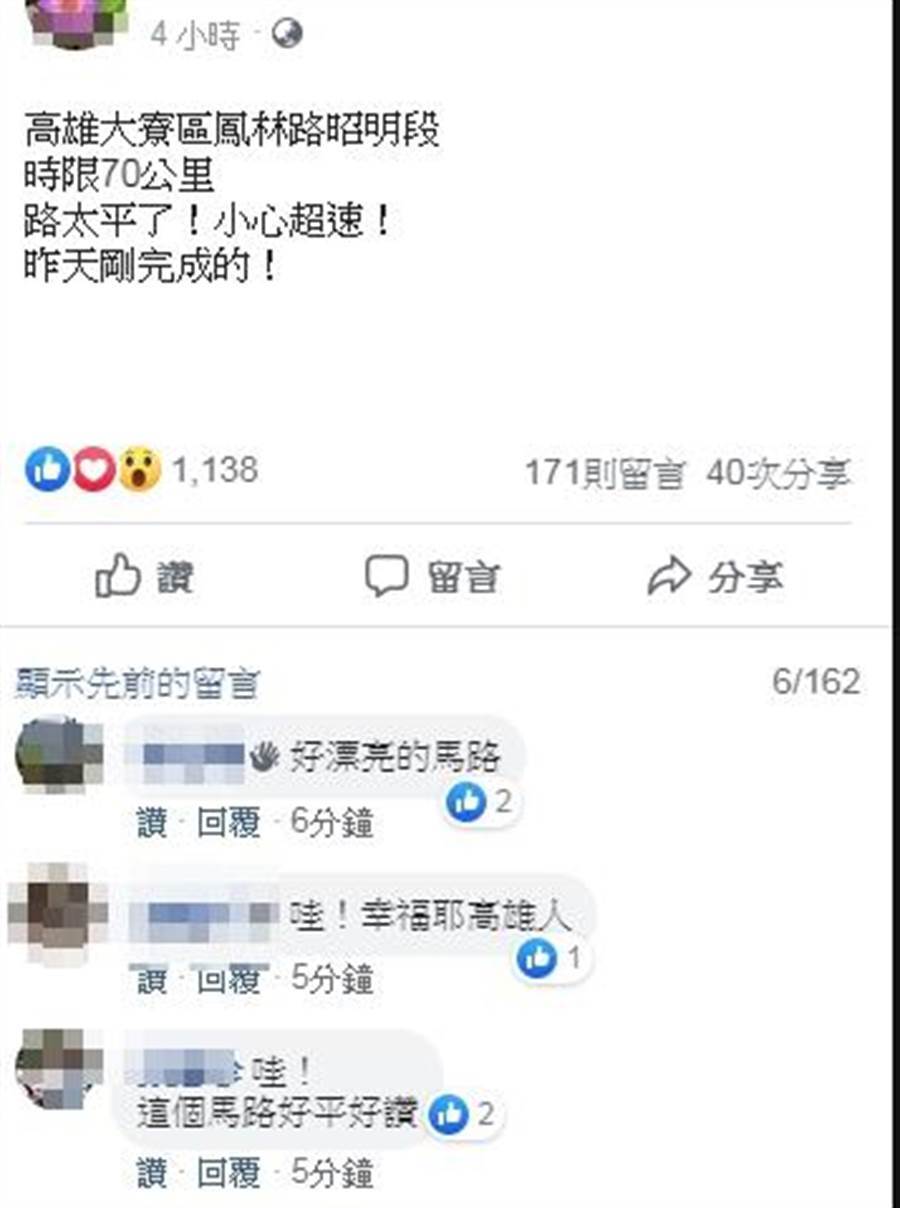
Task: Click the blue Like reaction icon on the post
Action: pyautogui.click(x=48, y=469)
